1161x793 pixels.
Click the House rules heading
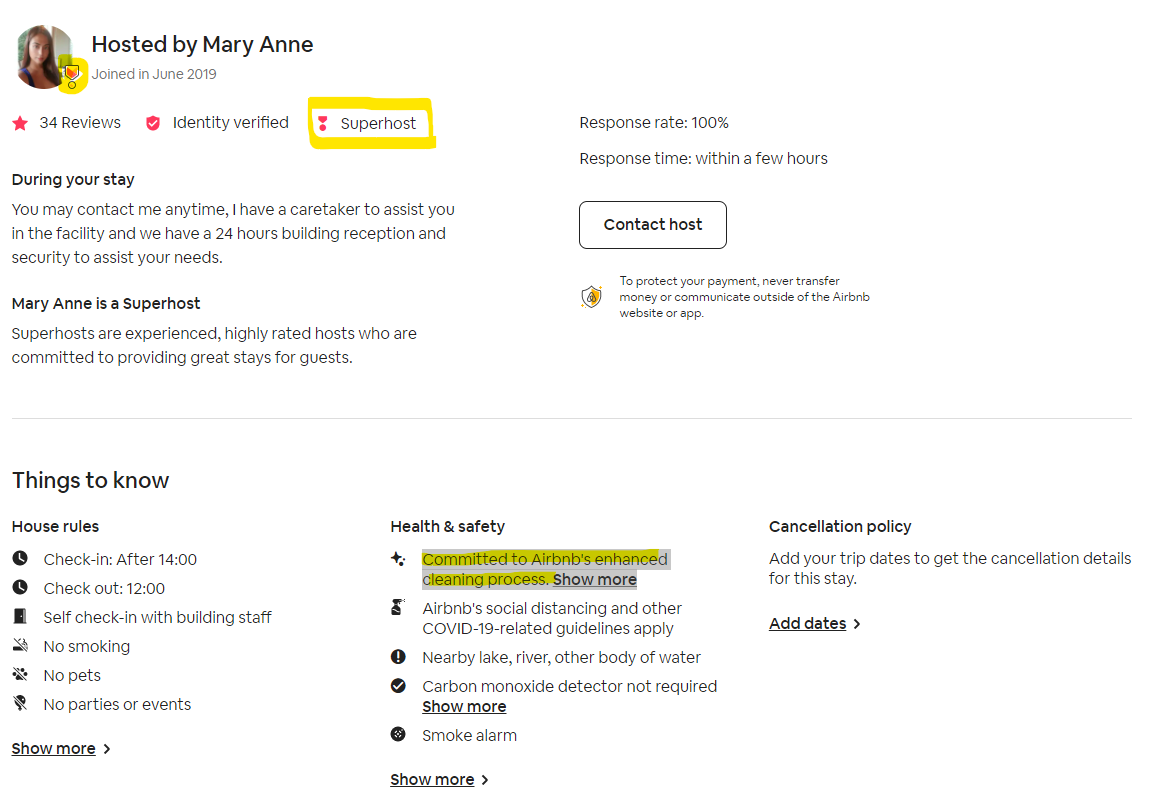[56, 526]
